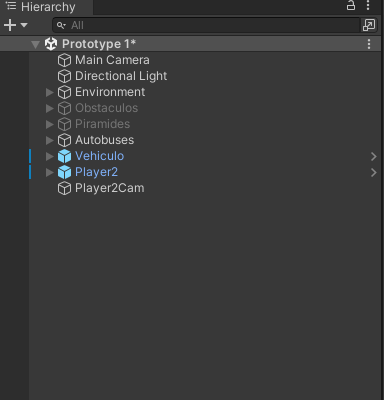Collapse the Prototype 1 scene foldout
The image size is (384, 400).
(35, 44)
